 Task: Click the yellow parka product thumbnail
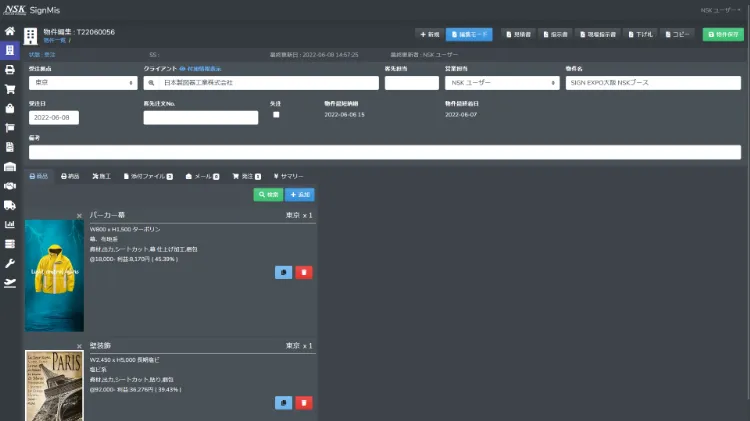coord(55,275)
